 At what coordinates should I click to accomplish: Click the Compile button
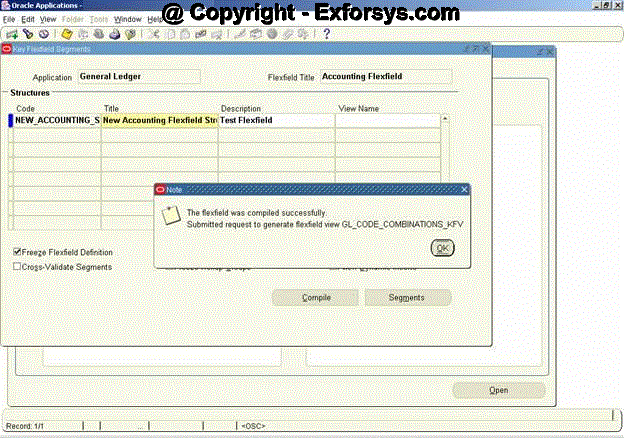point(316,297)
